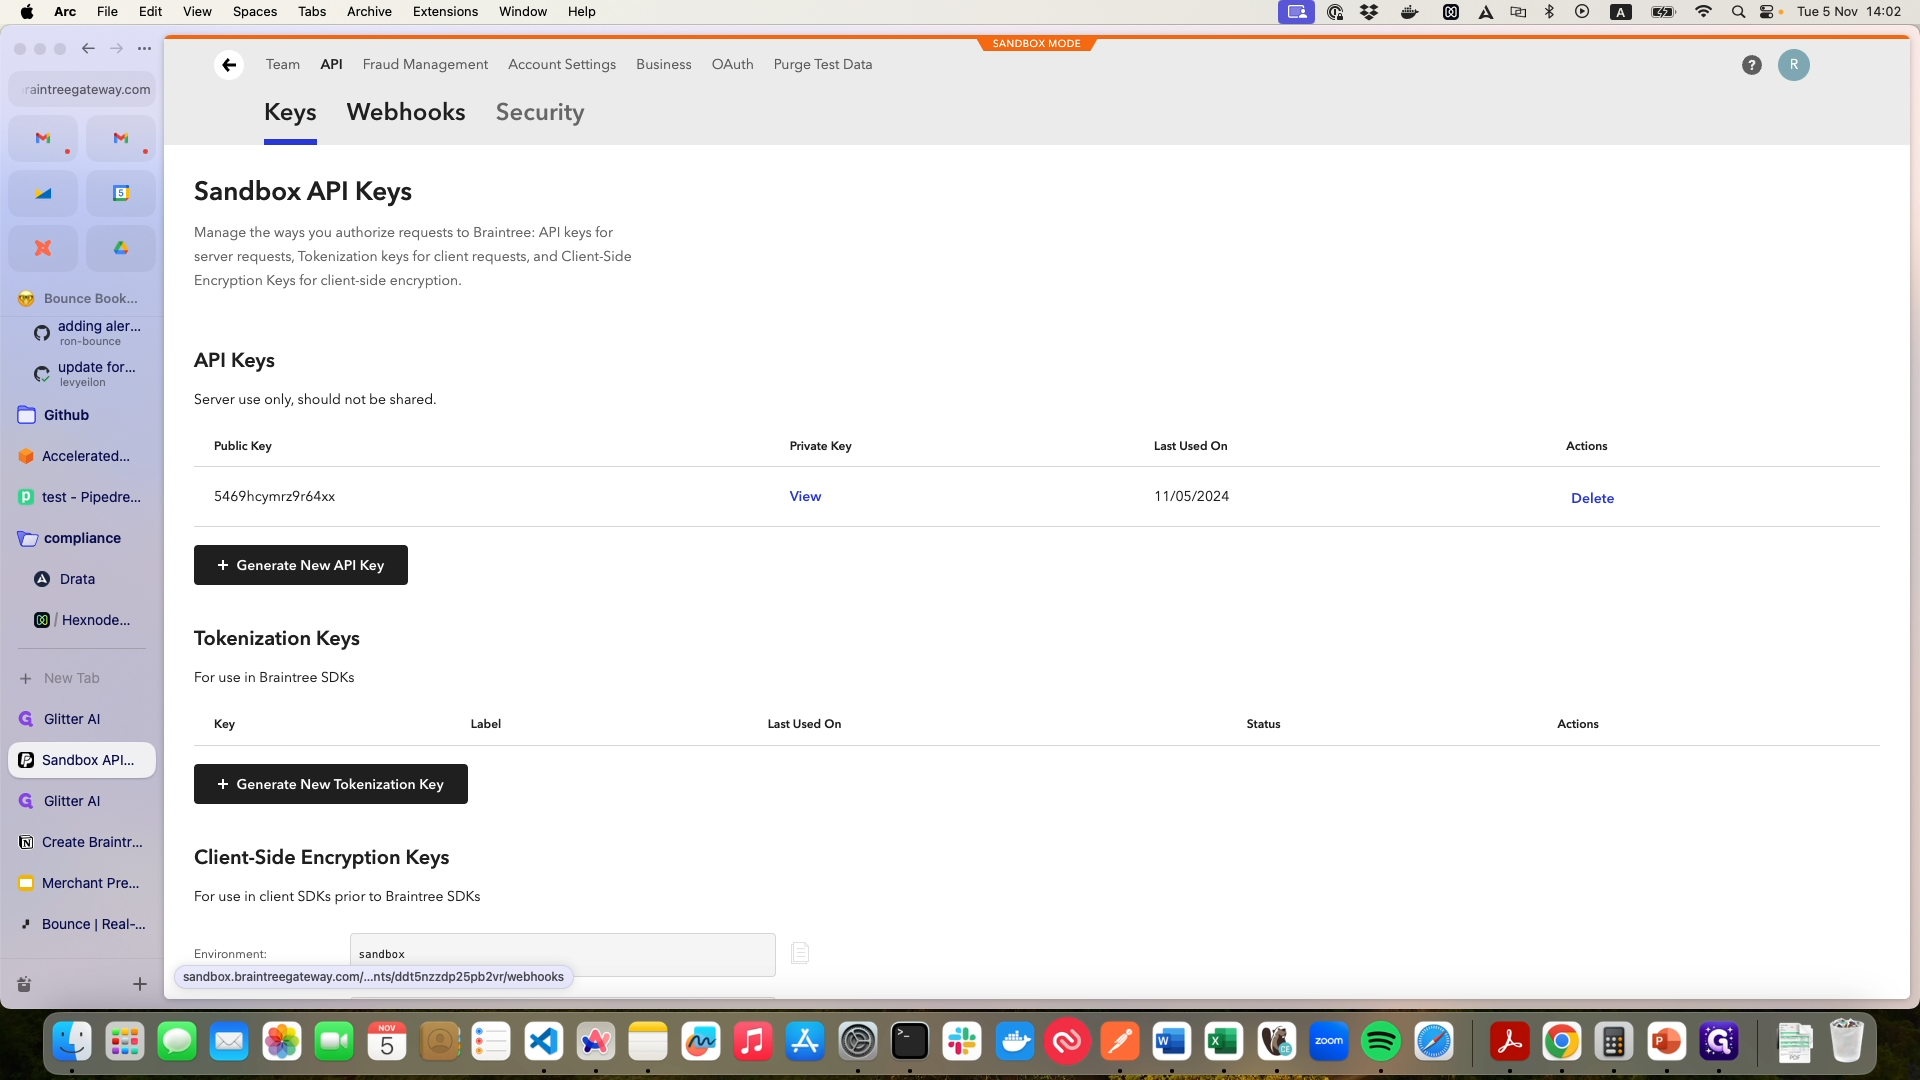
Task: Click the public key 5469hcymrz9r64xx text
Action: [275, 496]
